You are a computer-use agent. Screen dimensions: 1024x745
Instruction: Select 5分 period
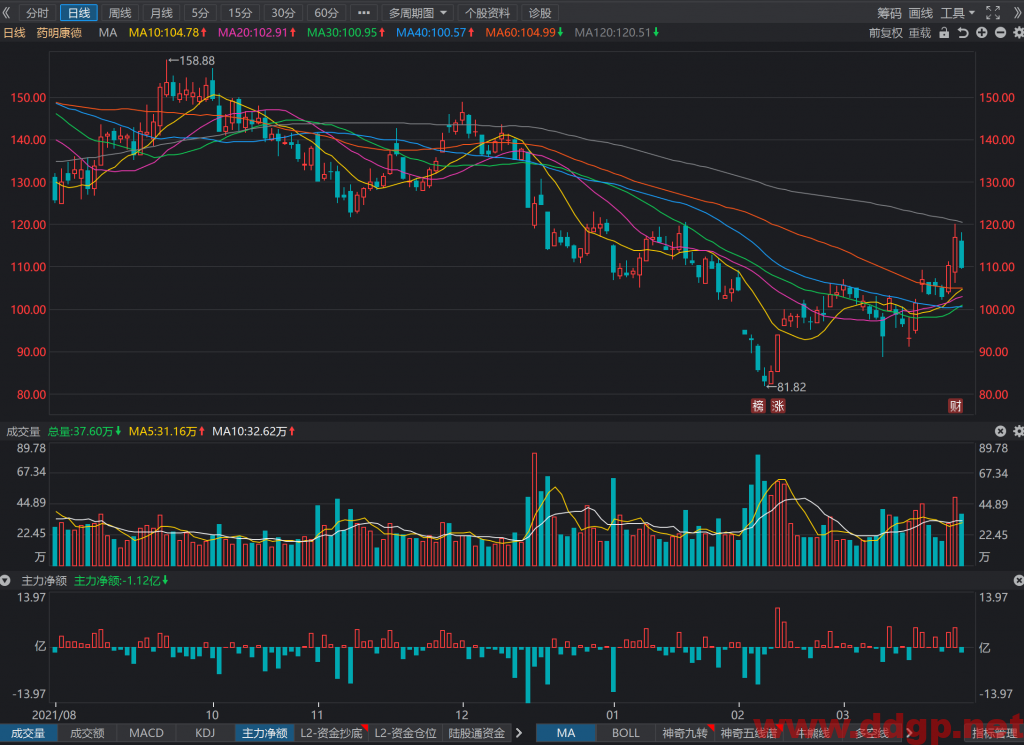pyautogui.click(x=200, y=12)
